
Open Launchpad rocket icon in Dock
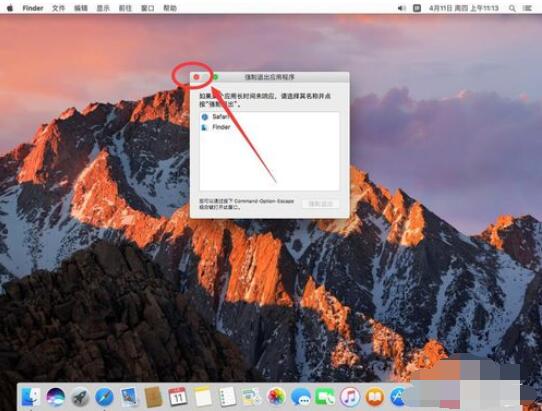point(80,397)
